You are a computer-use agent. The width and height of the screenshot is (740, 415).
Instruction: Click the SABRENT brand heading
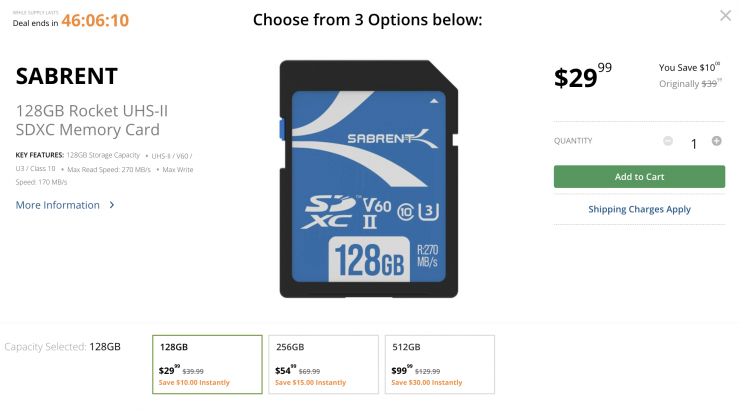click(66, 76)
